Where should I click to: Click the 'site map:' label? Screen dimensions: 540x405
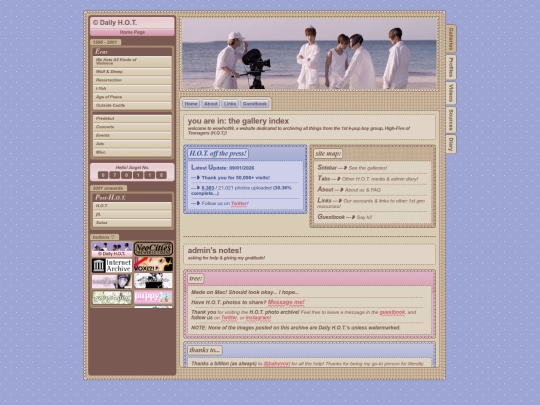(328, 153)
